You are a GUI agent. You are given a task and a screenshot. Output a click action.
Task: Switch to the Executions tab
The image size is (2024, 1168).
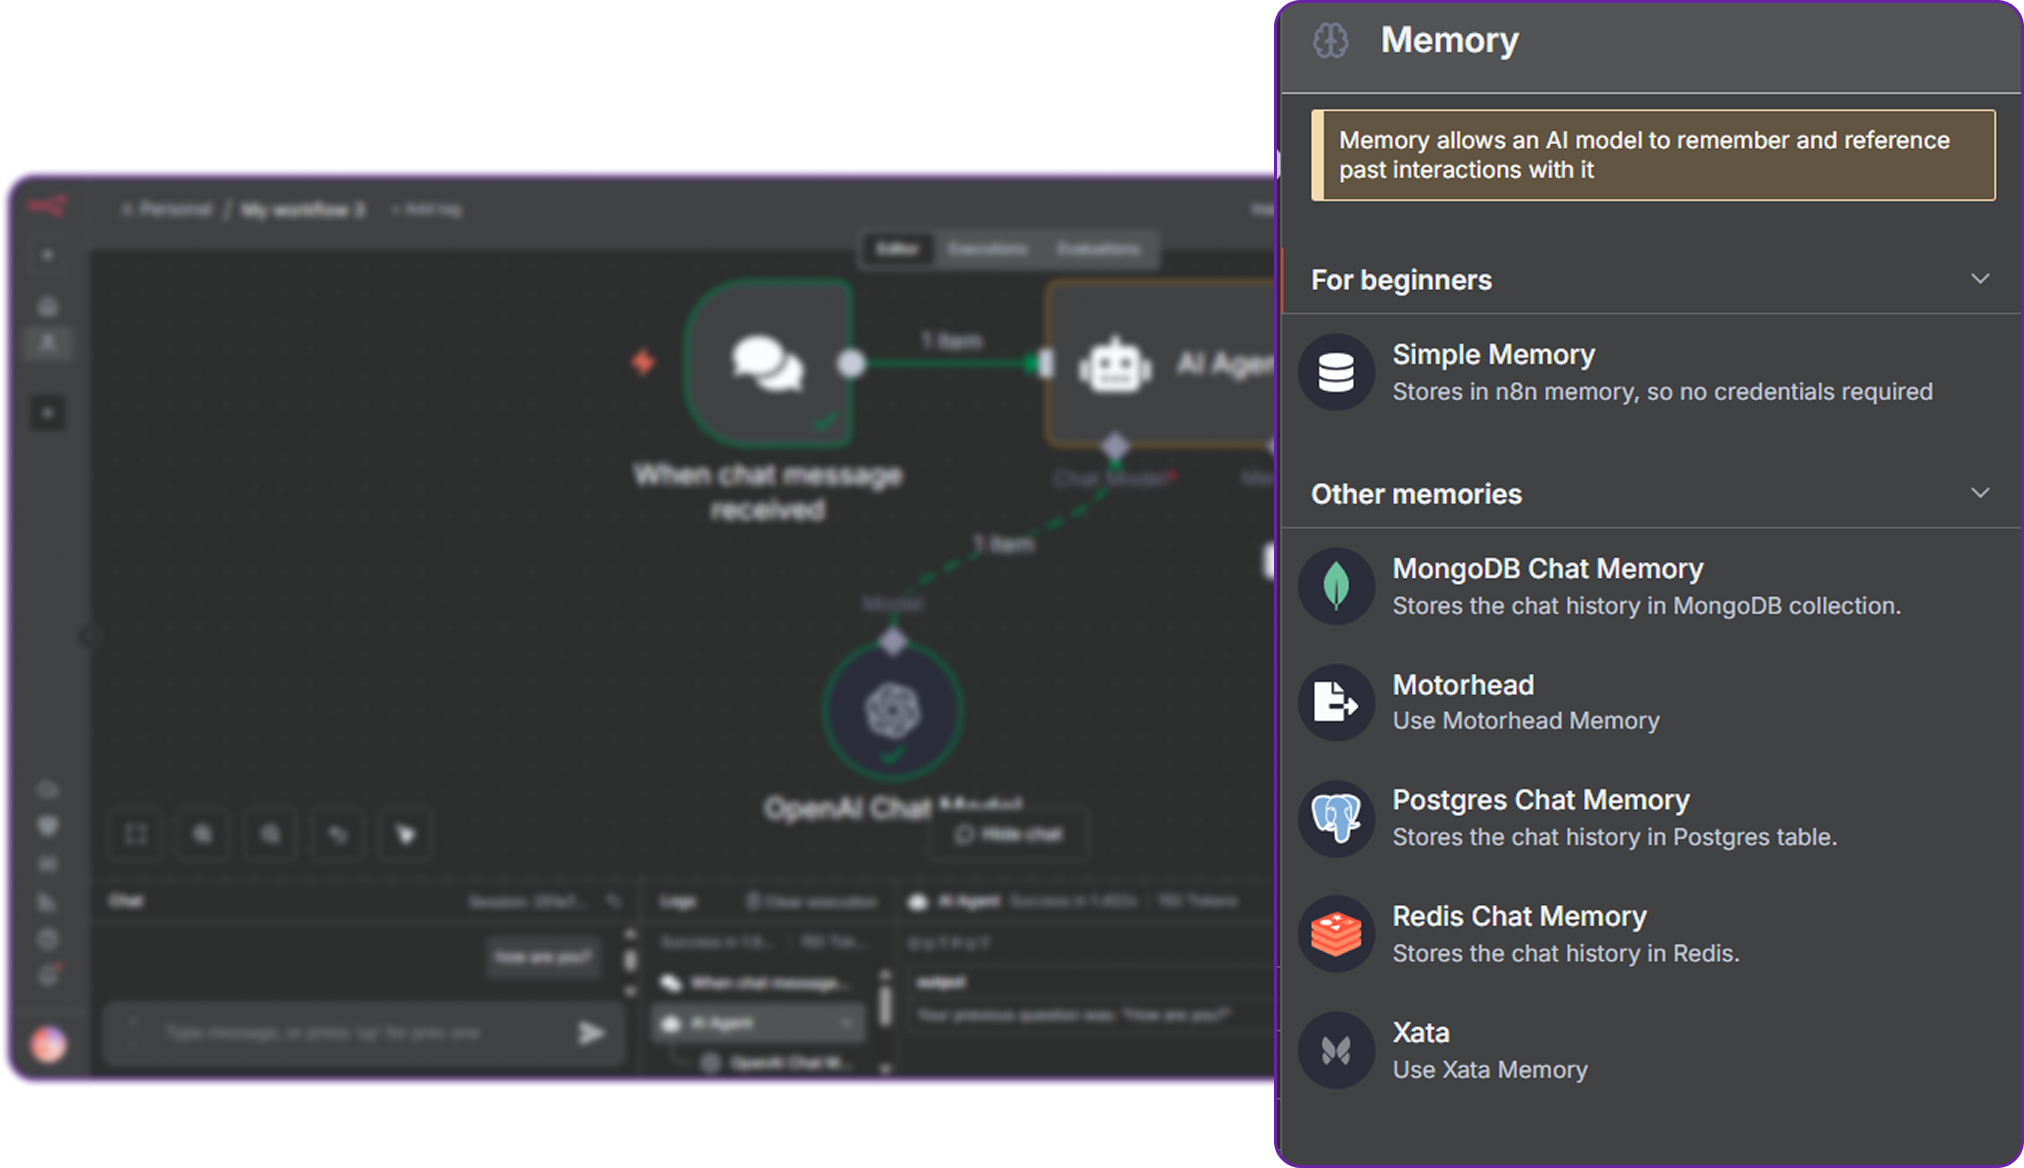pyautogui.click(x=987, y=249)
